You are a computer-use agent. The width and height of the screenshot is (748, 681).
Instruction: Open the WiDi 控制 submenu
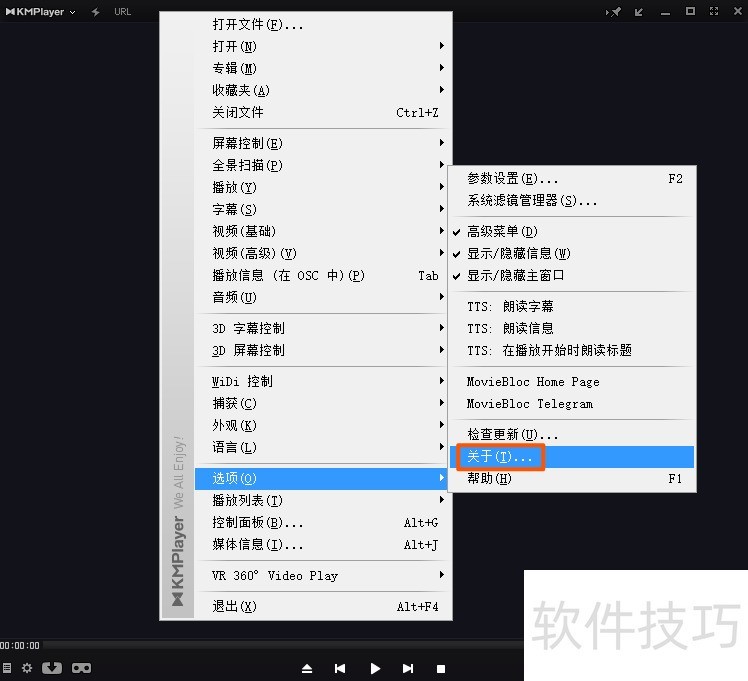323,381
